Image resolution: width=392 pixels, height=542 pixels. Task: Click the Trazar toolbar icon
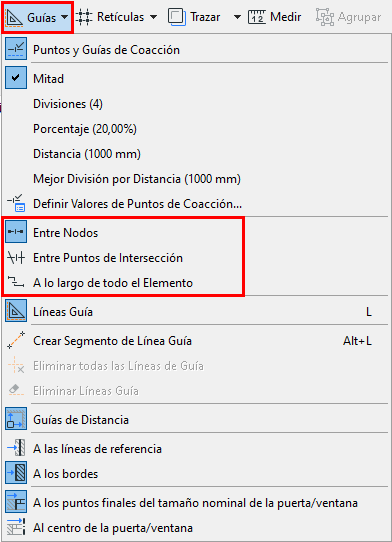tap(177, 17)
